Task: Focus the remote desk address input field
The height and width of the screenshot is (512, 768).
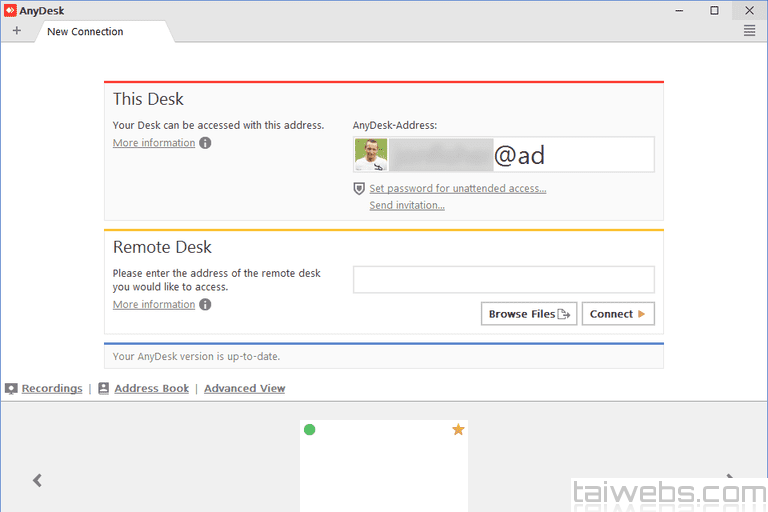Action: pyautogui.click(x=503, y=280)
